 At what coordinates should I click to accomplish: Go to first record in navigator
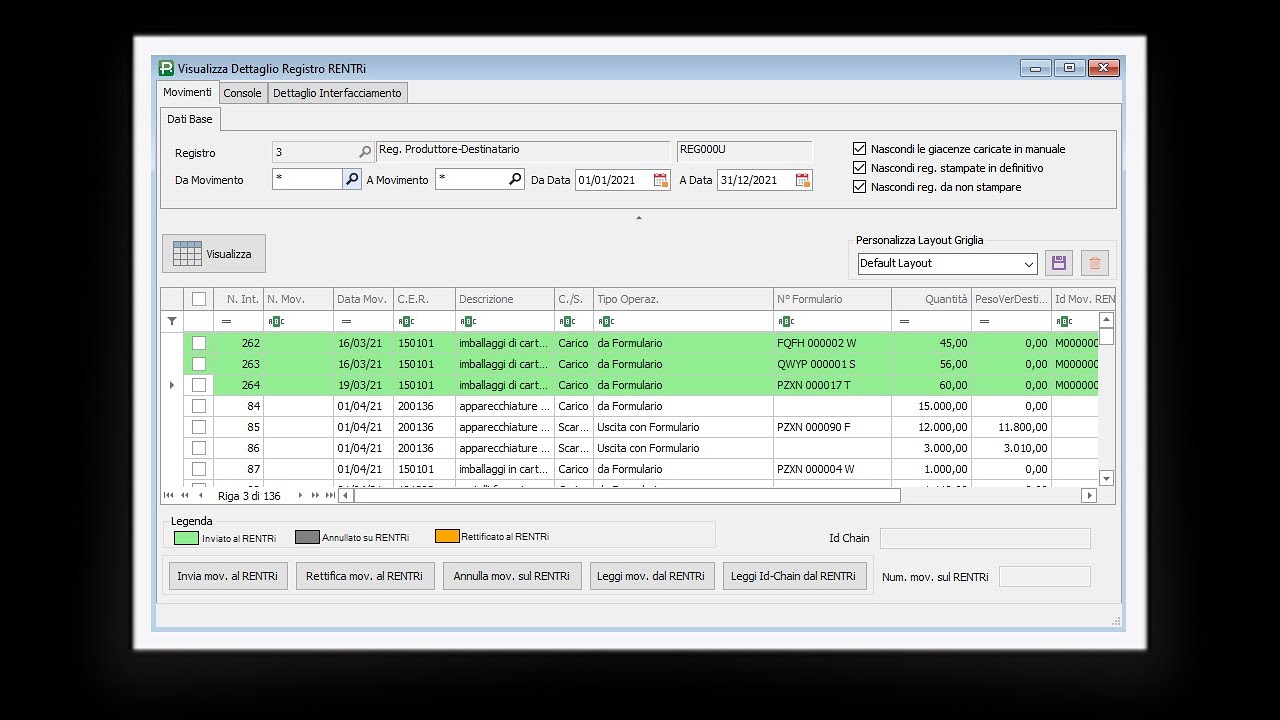(x=168, y=495)
